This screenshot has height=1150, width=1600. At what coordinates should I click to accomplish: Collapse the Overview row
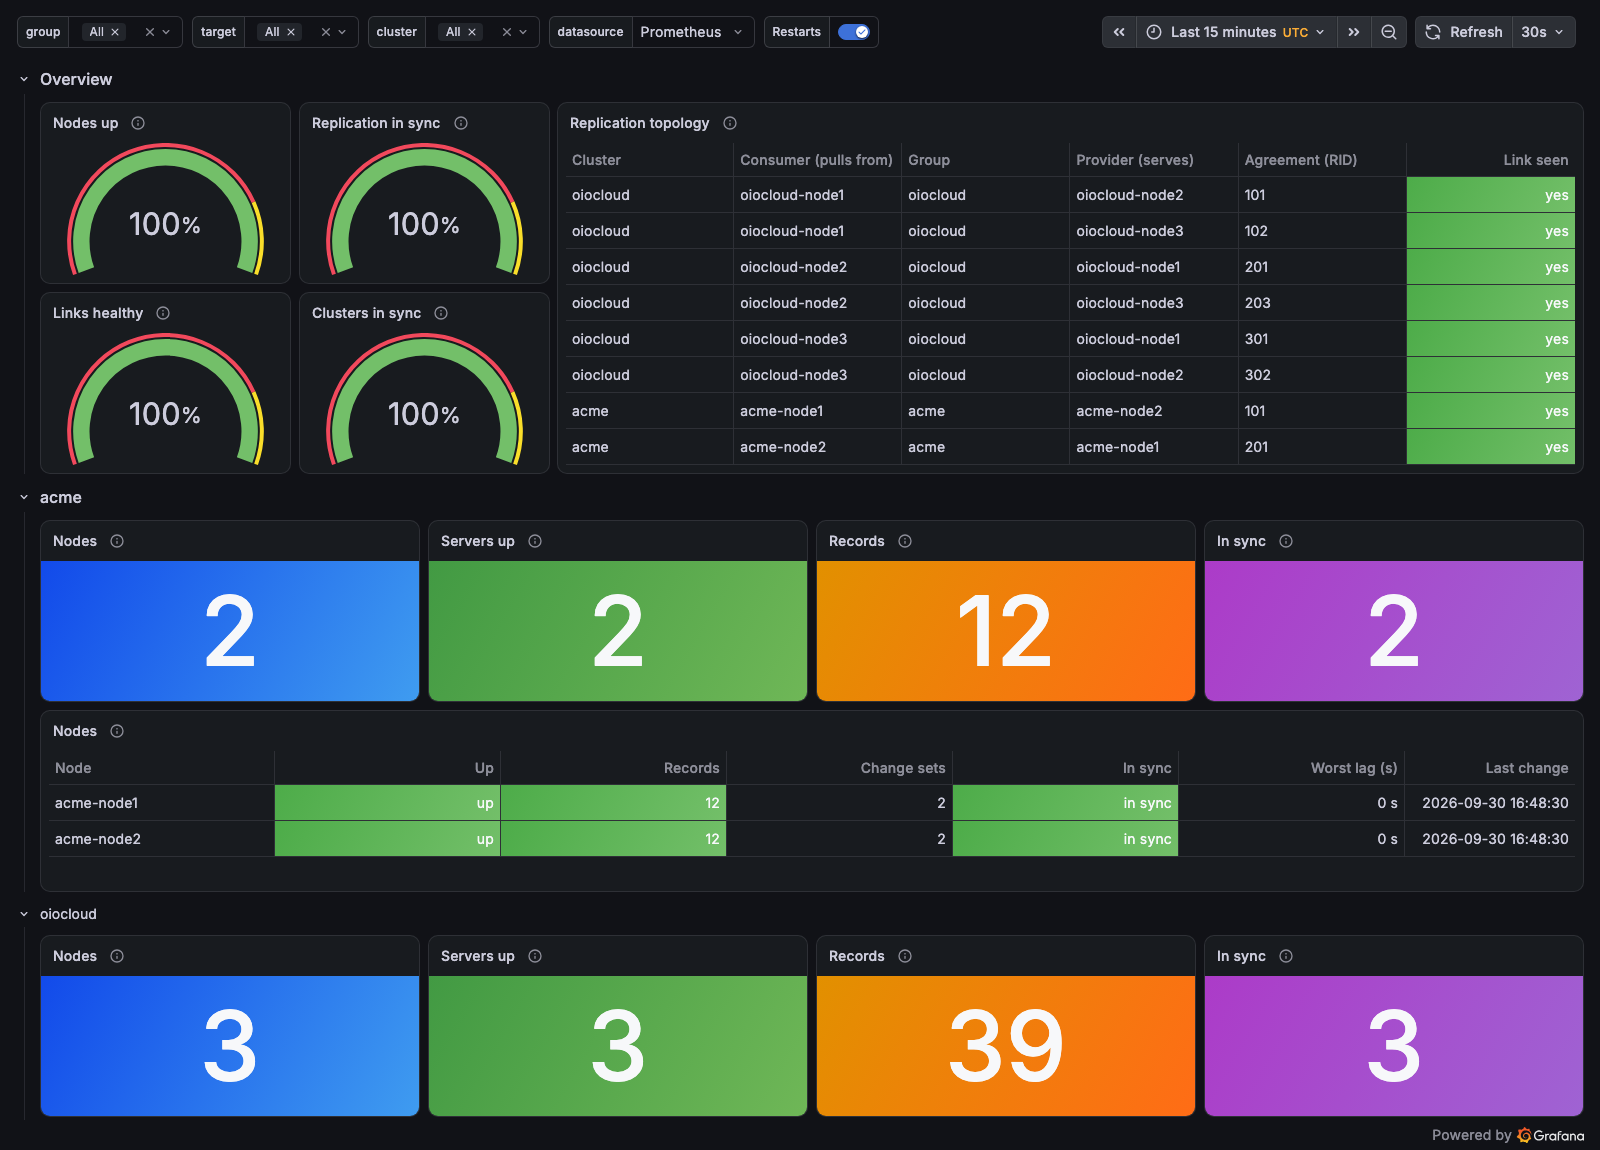click(24, 79)
